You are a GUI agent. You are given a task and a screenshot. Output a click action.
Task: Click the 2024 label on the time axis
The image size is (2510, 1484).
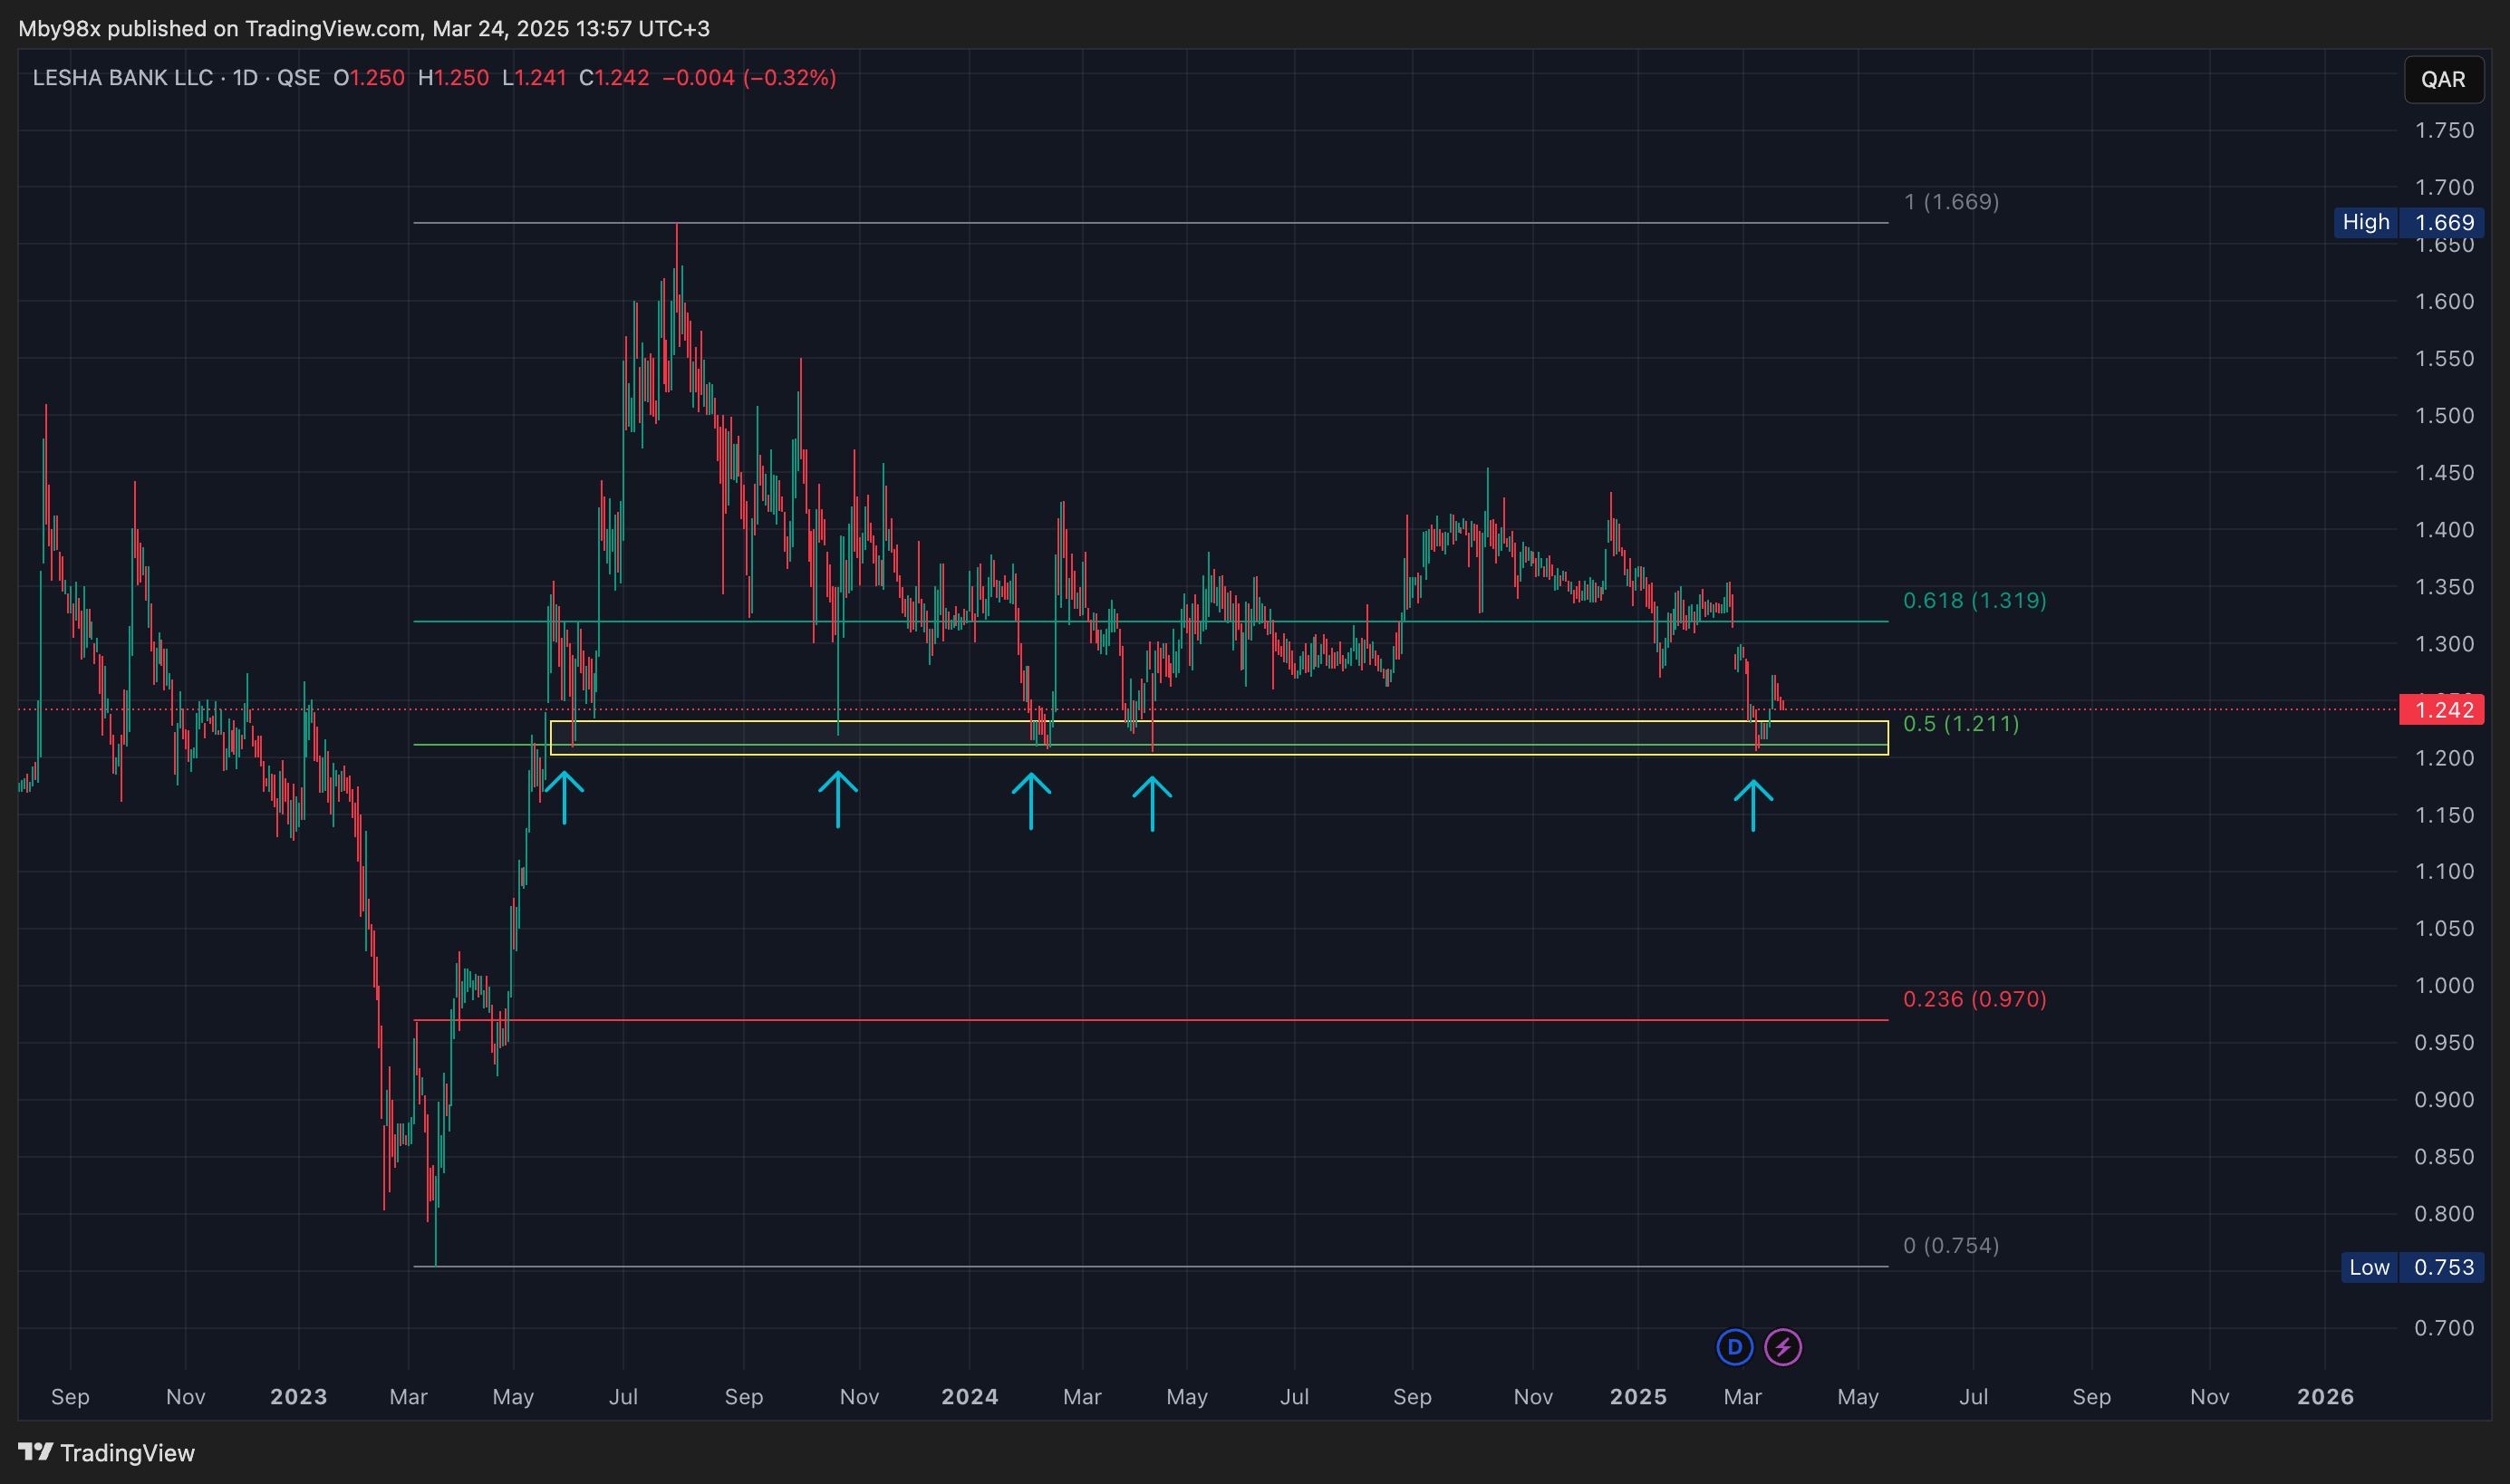click(x=969, y=1396)
